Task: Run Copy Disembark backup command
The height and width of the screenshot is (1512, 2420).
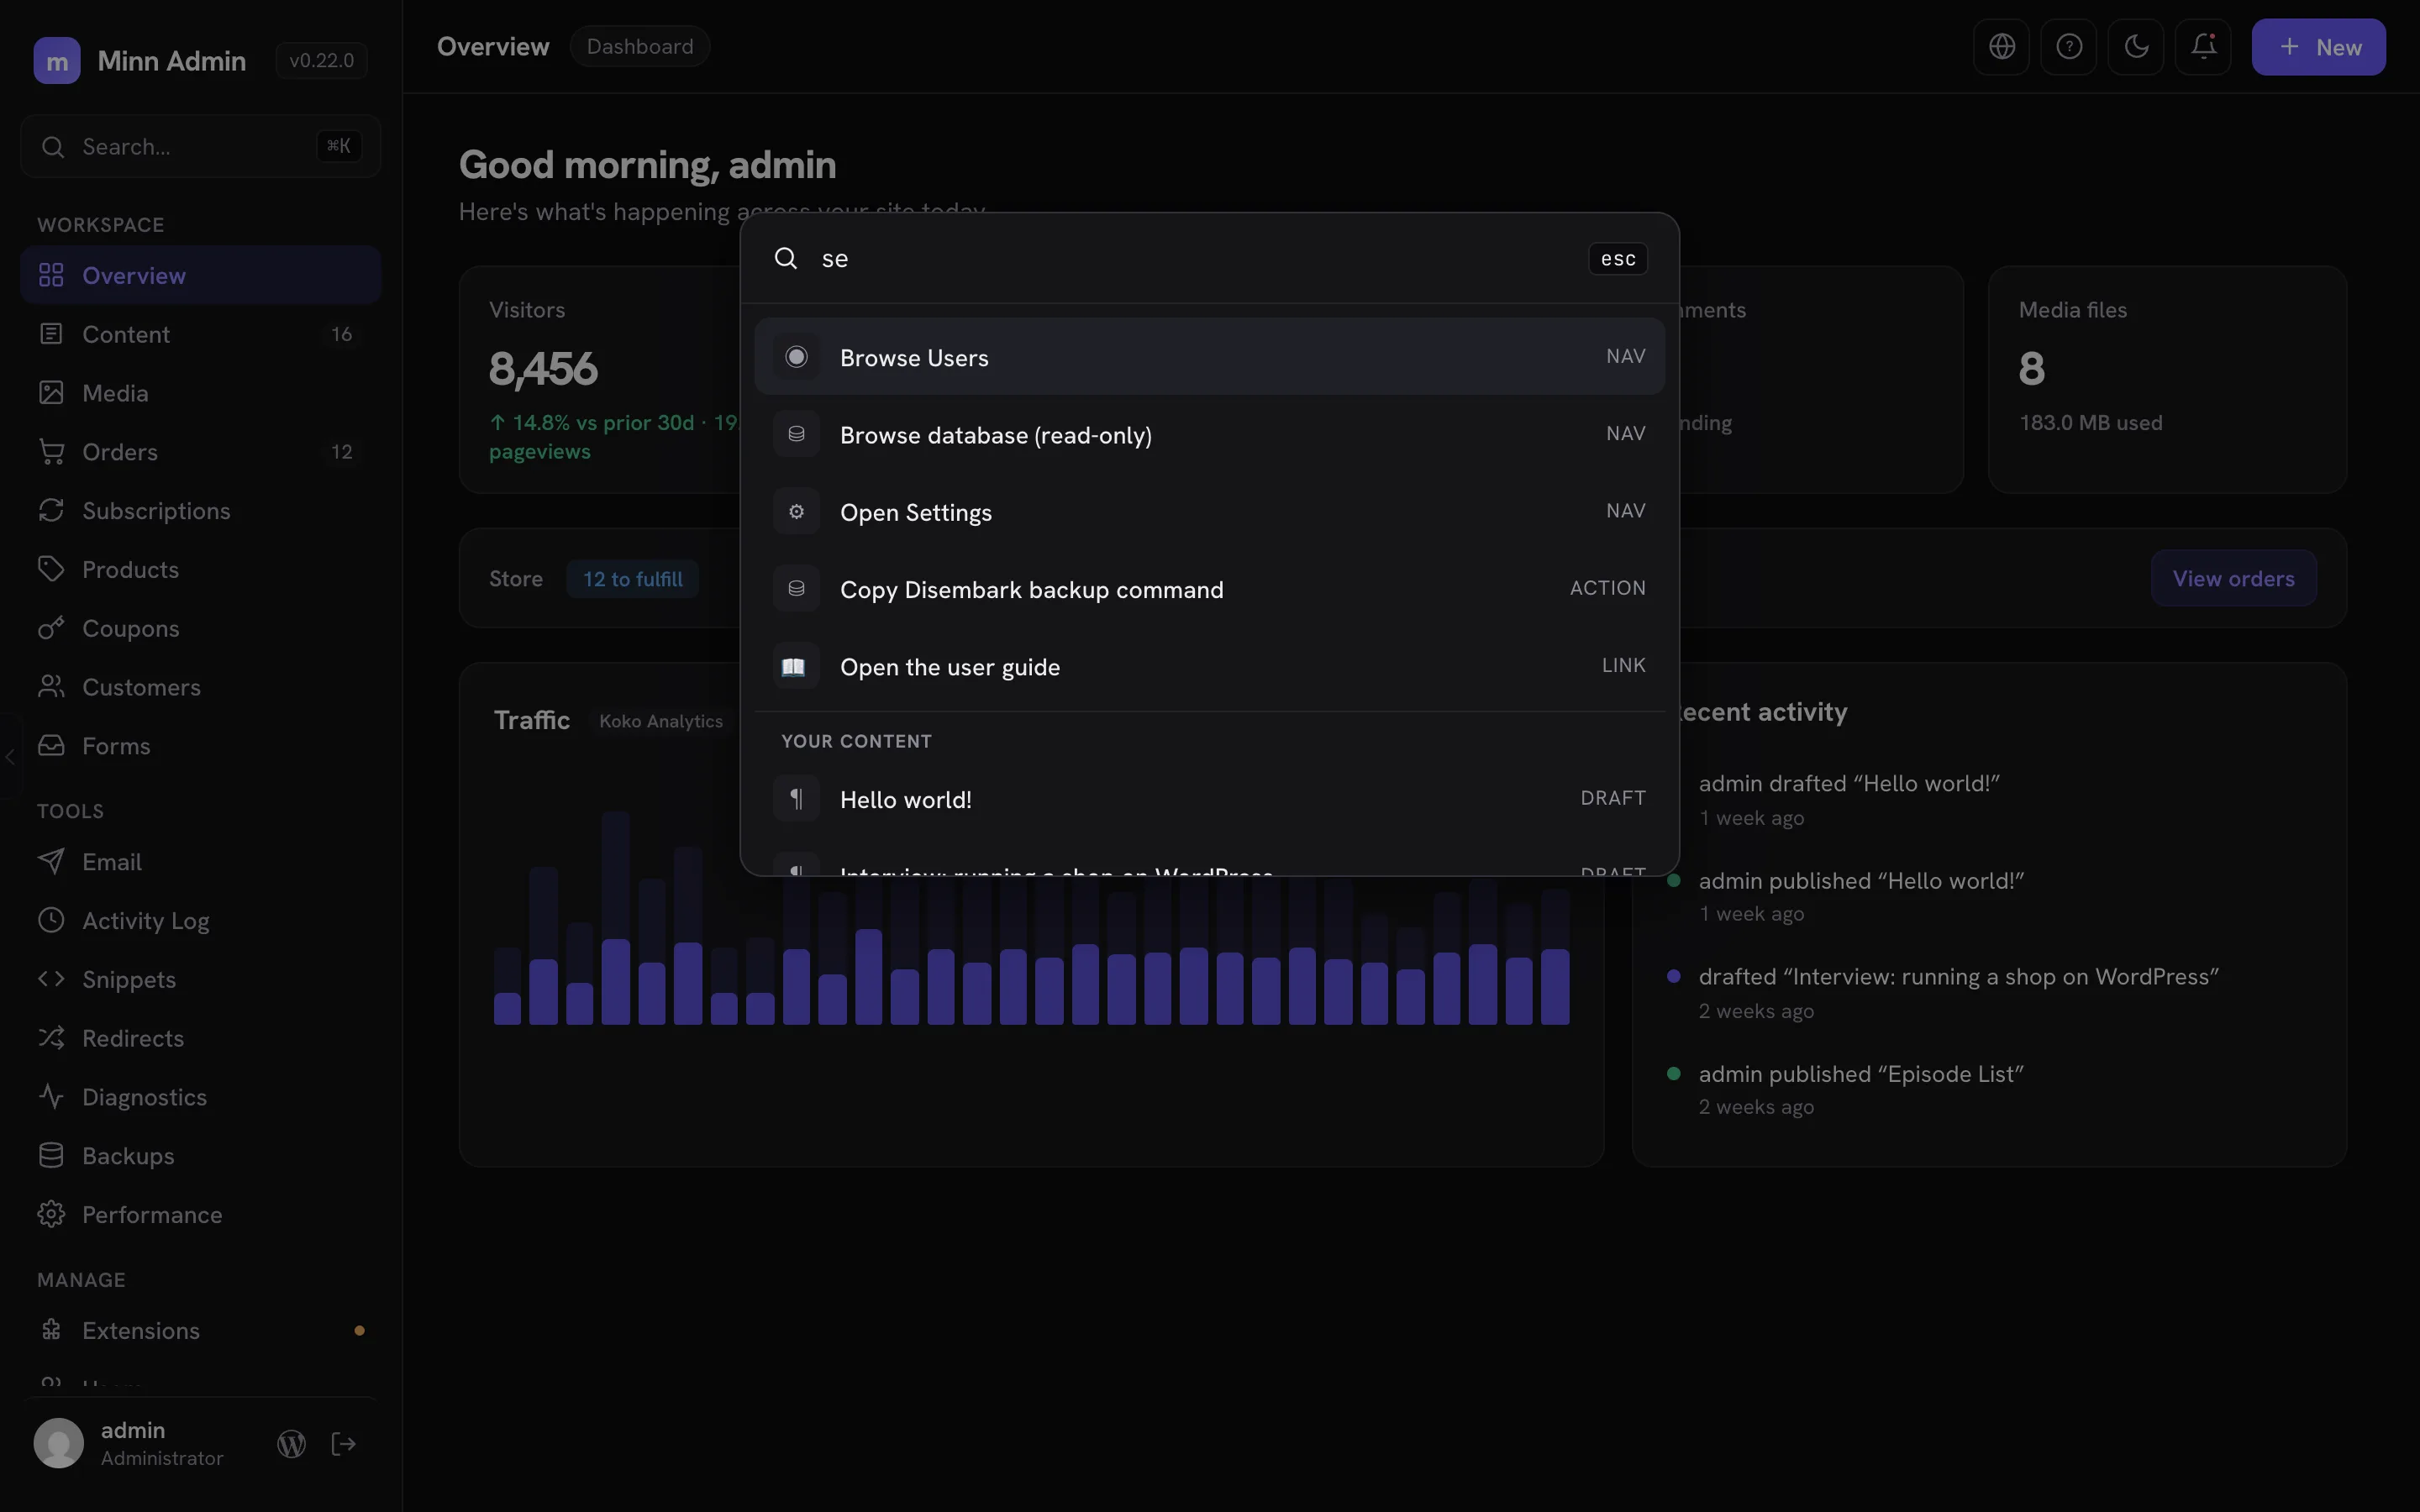Action: [x=1209, y=589]
